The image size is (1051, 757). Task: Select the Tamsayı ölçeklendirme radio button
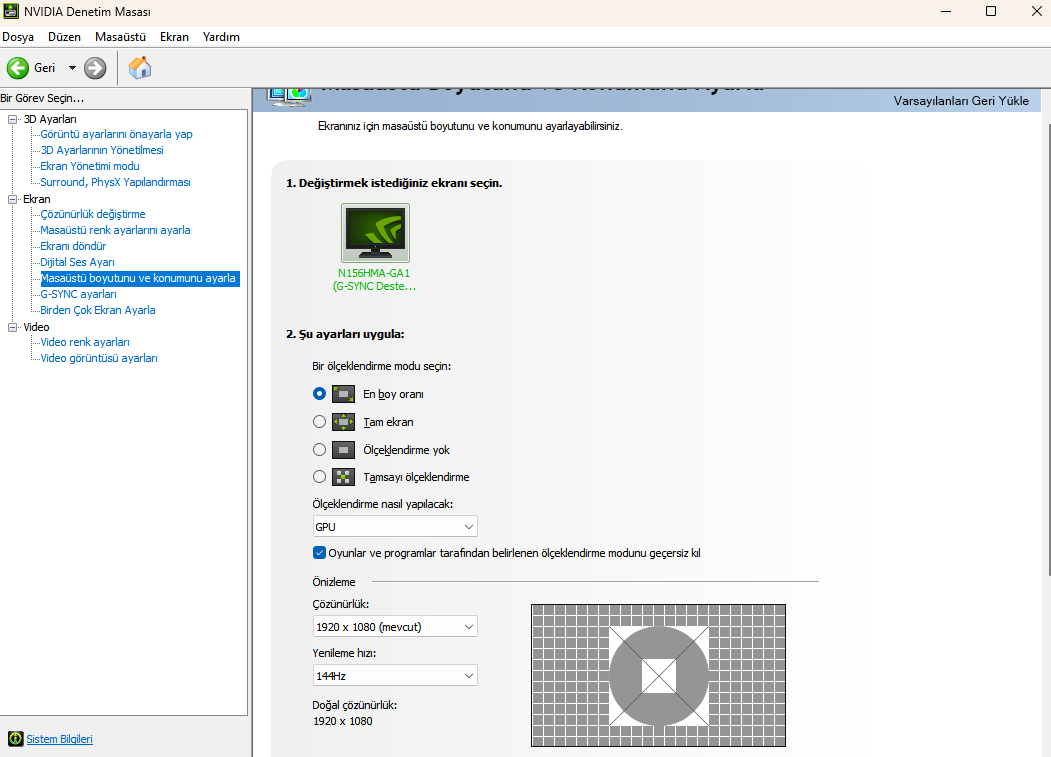(320, 477)
